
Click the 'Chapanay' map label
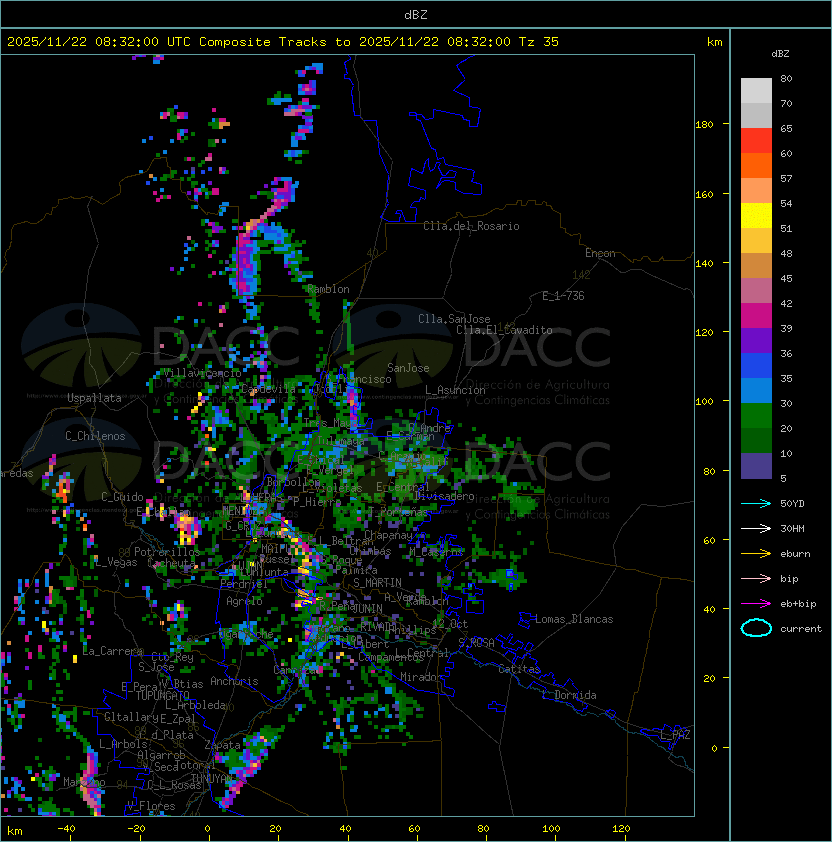coord(388,535)
